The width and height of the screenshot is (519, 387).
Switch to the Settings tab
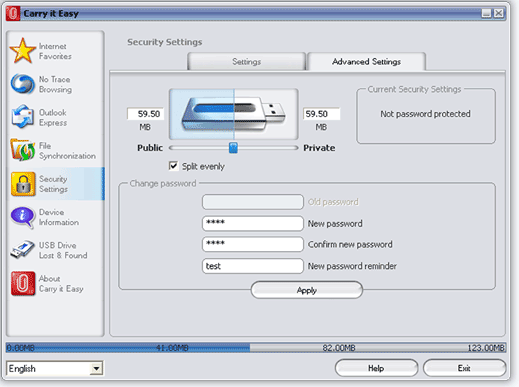[x=247, y=62]
